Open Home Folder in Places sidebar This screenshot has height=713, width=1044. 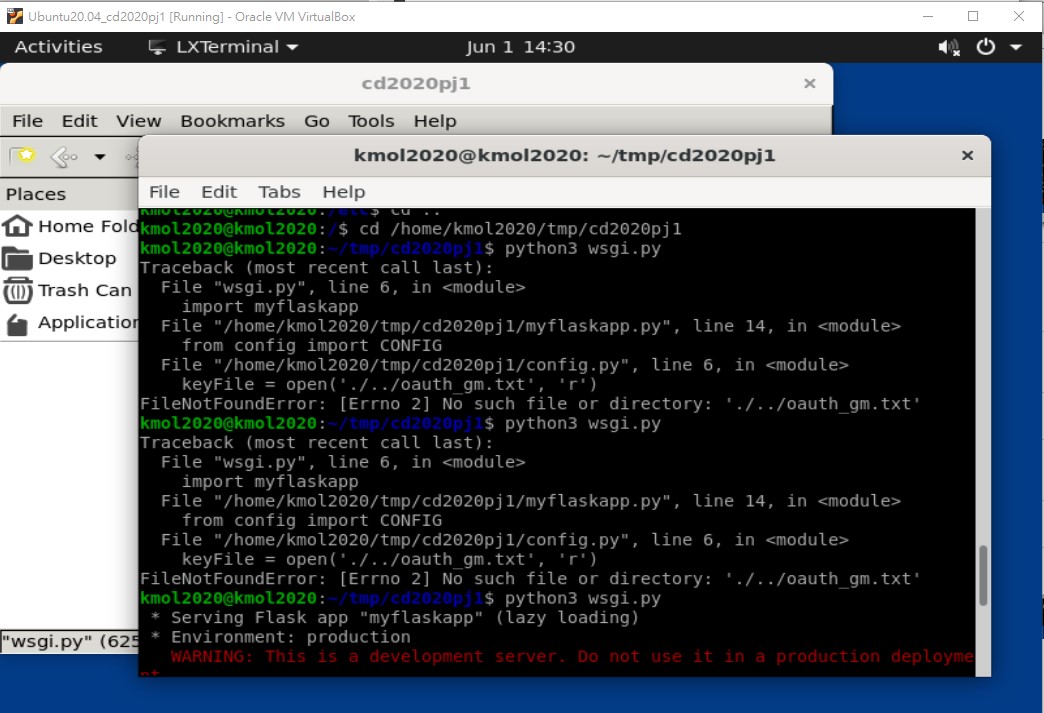70,226
